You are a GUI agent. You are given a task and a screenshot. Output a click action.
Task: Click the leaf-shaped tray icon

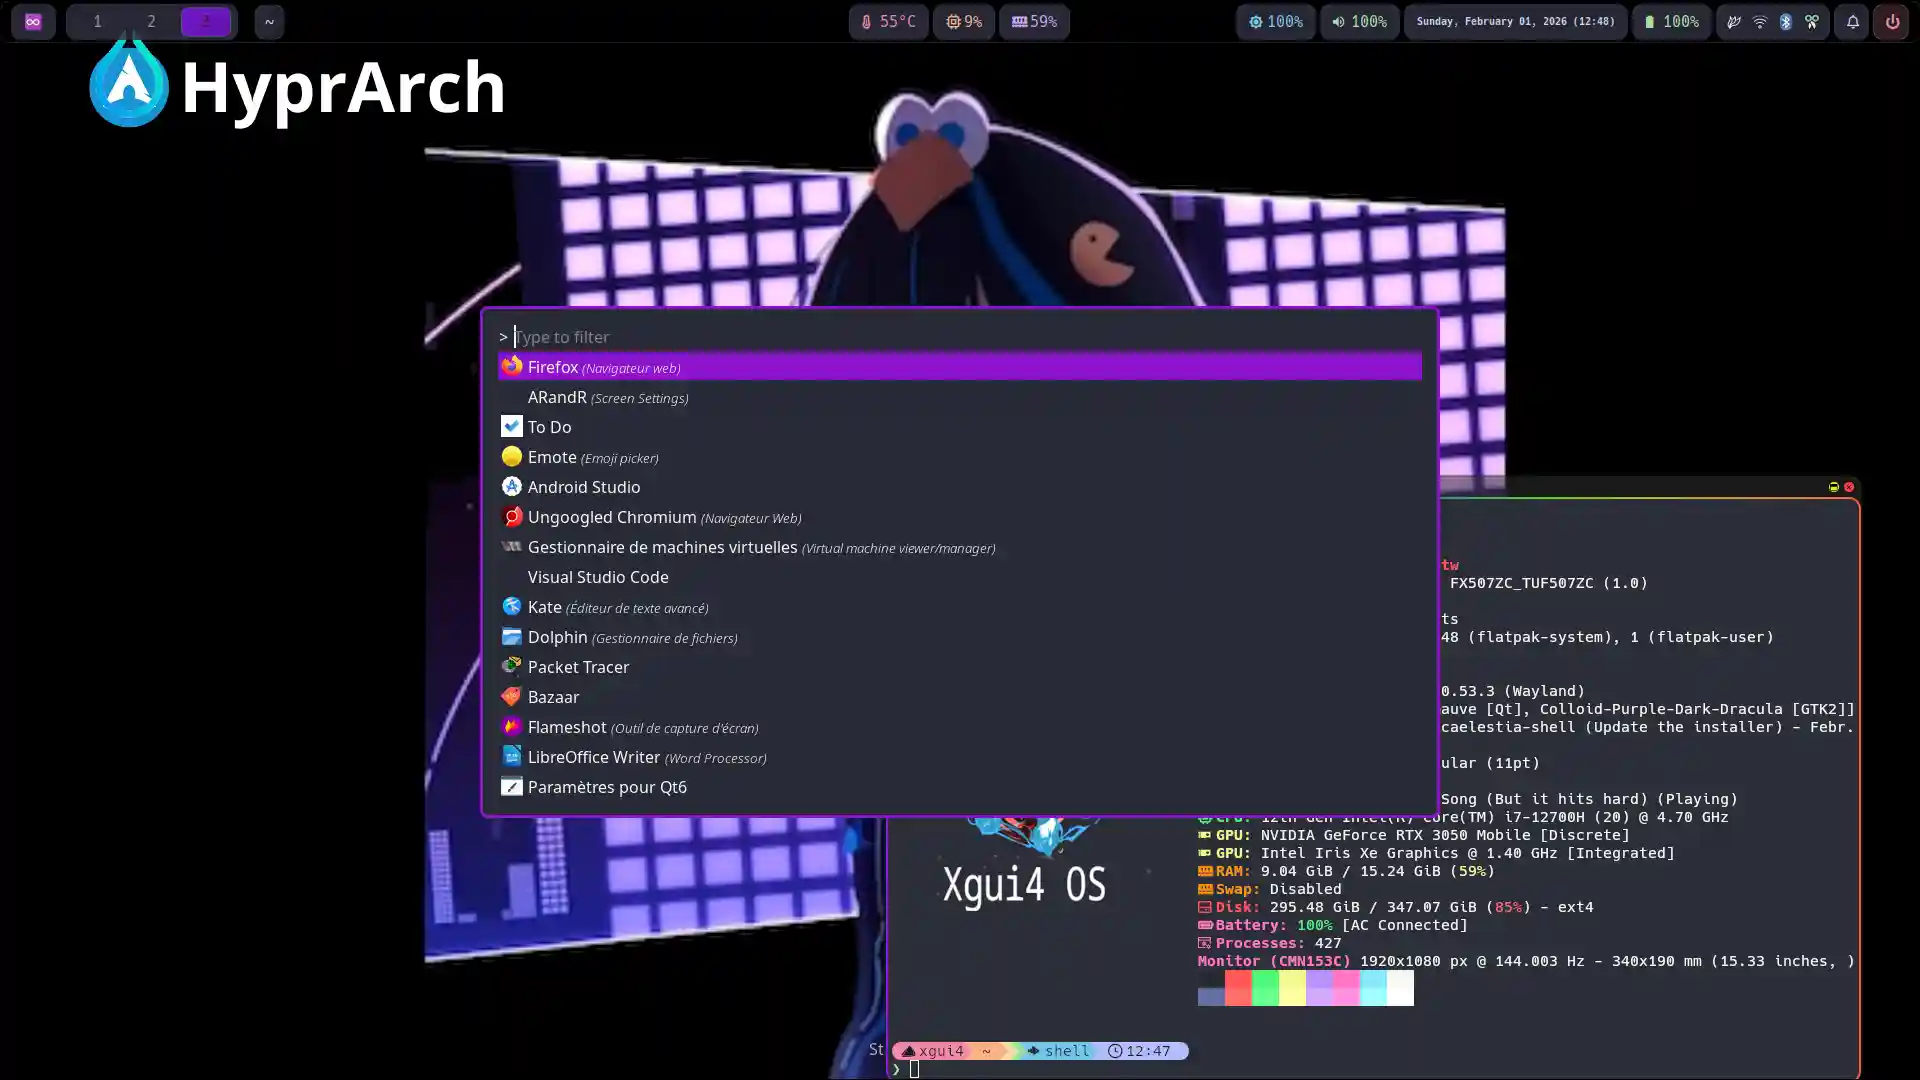click(1734, 21)
